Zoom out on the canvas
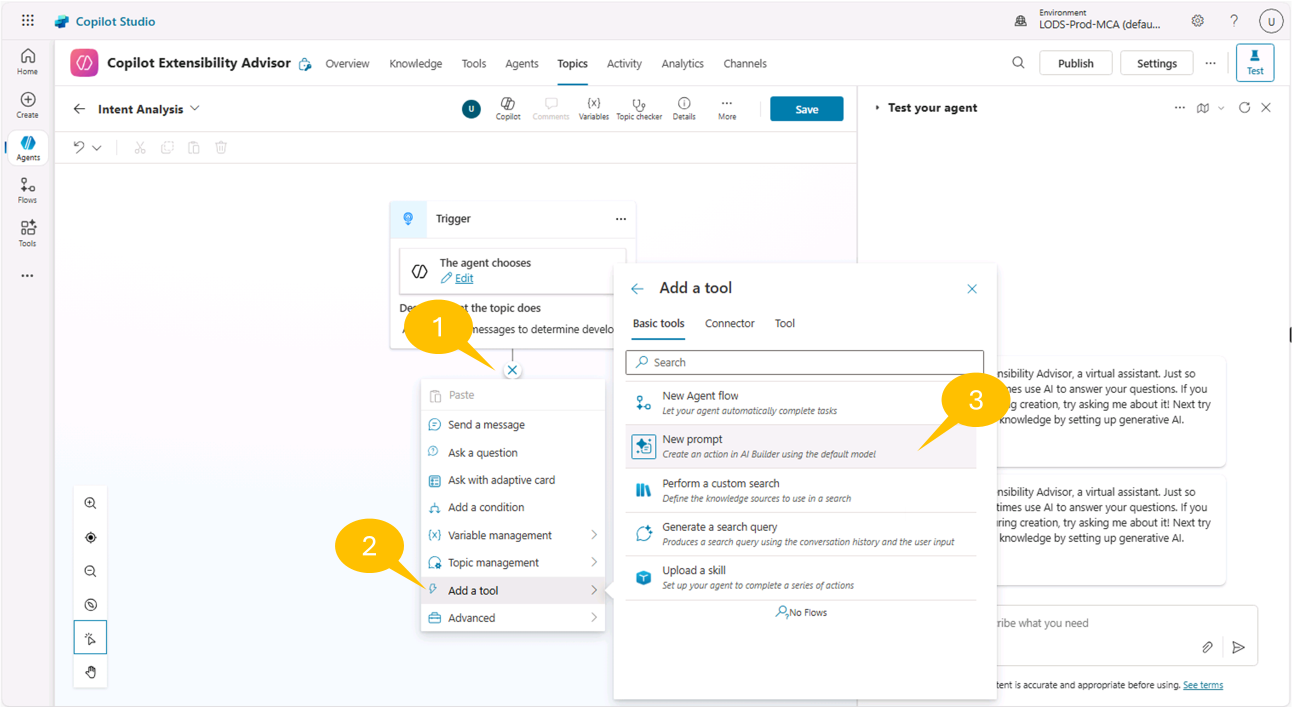 (90, 572)
